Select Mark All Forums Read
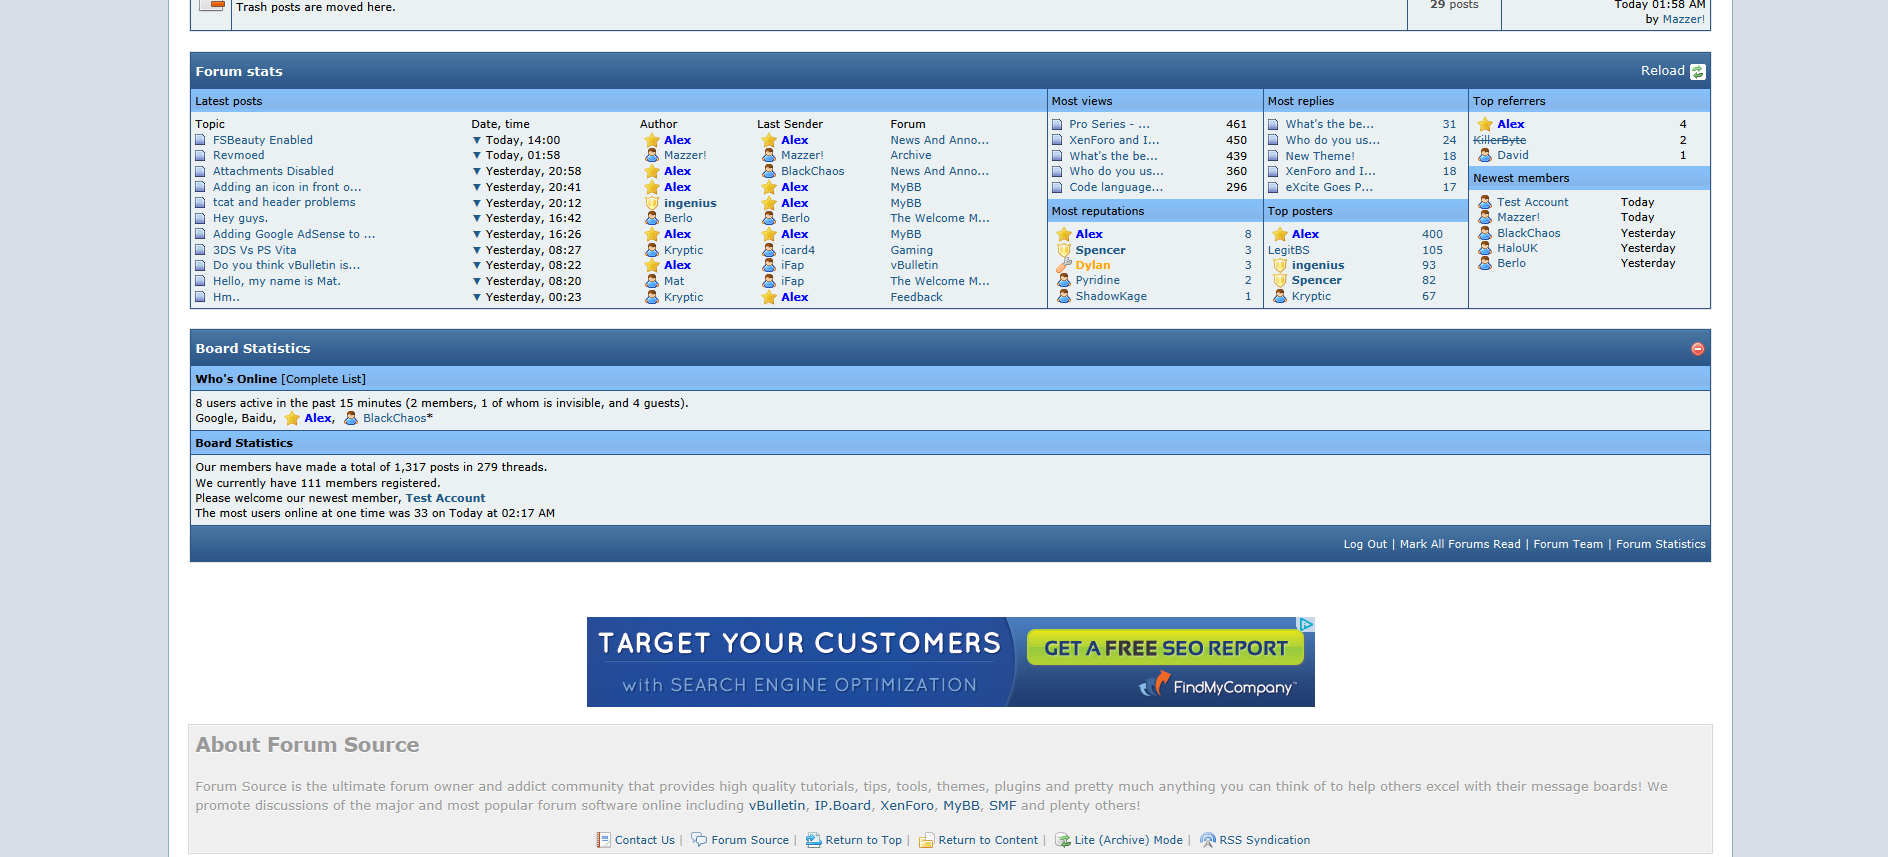The height and width of the screenshot is (857, 1888). coord(1459,544)
